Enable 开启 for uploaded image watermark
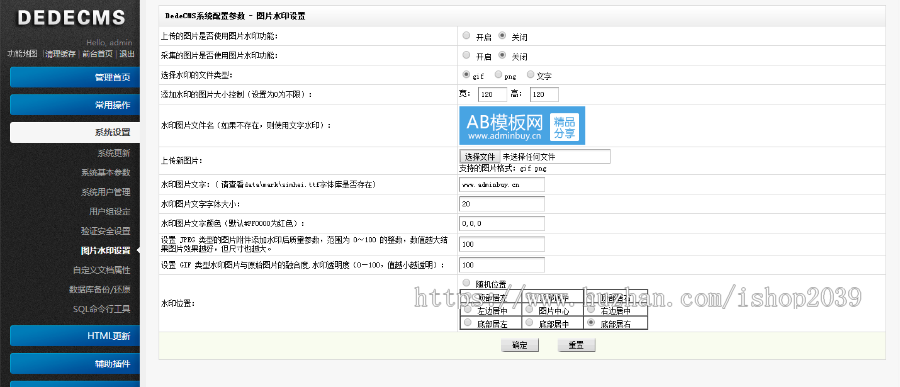The image size is (900, 387). pos(466,36)
